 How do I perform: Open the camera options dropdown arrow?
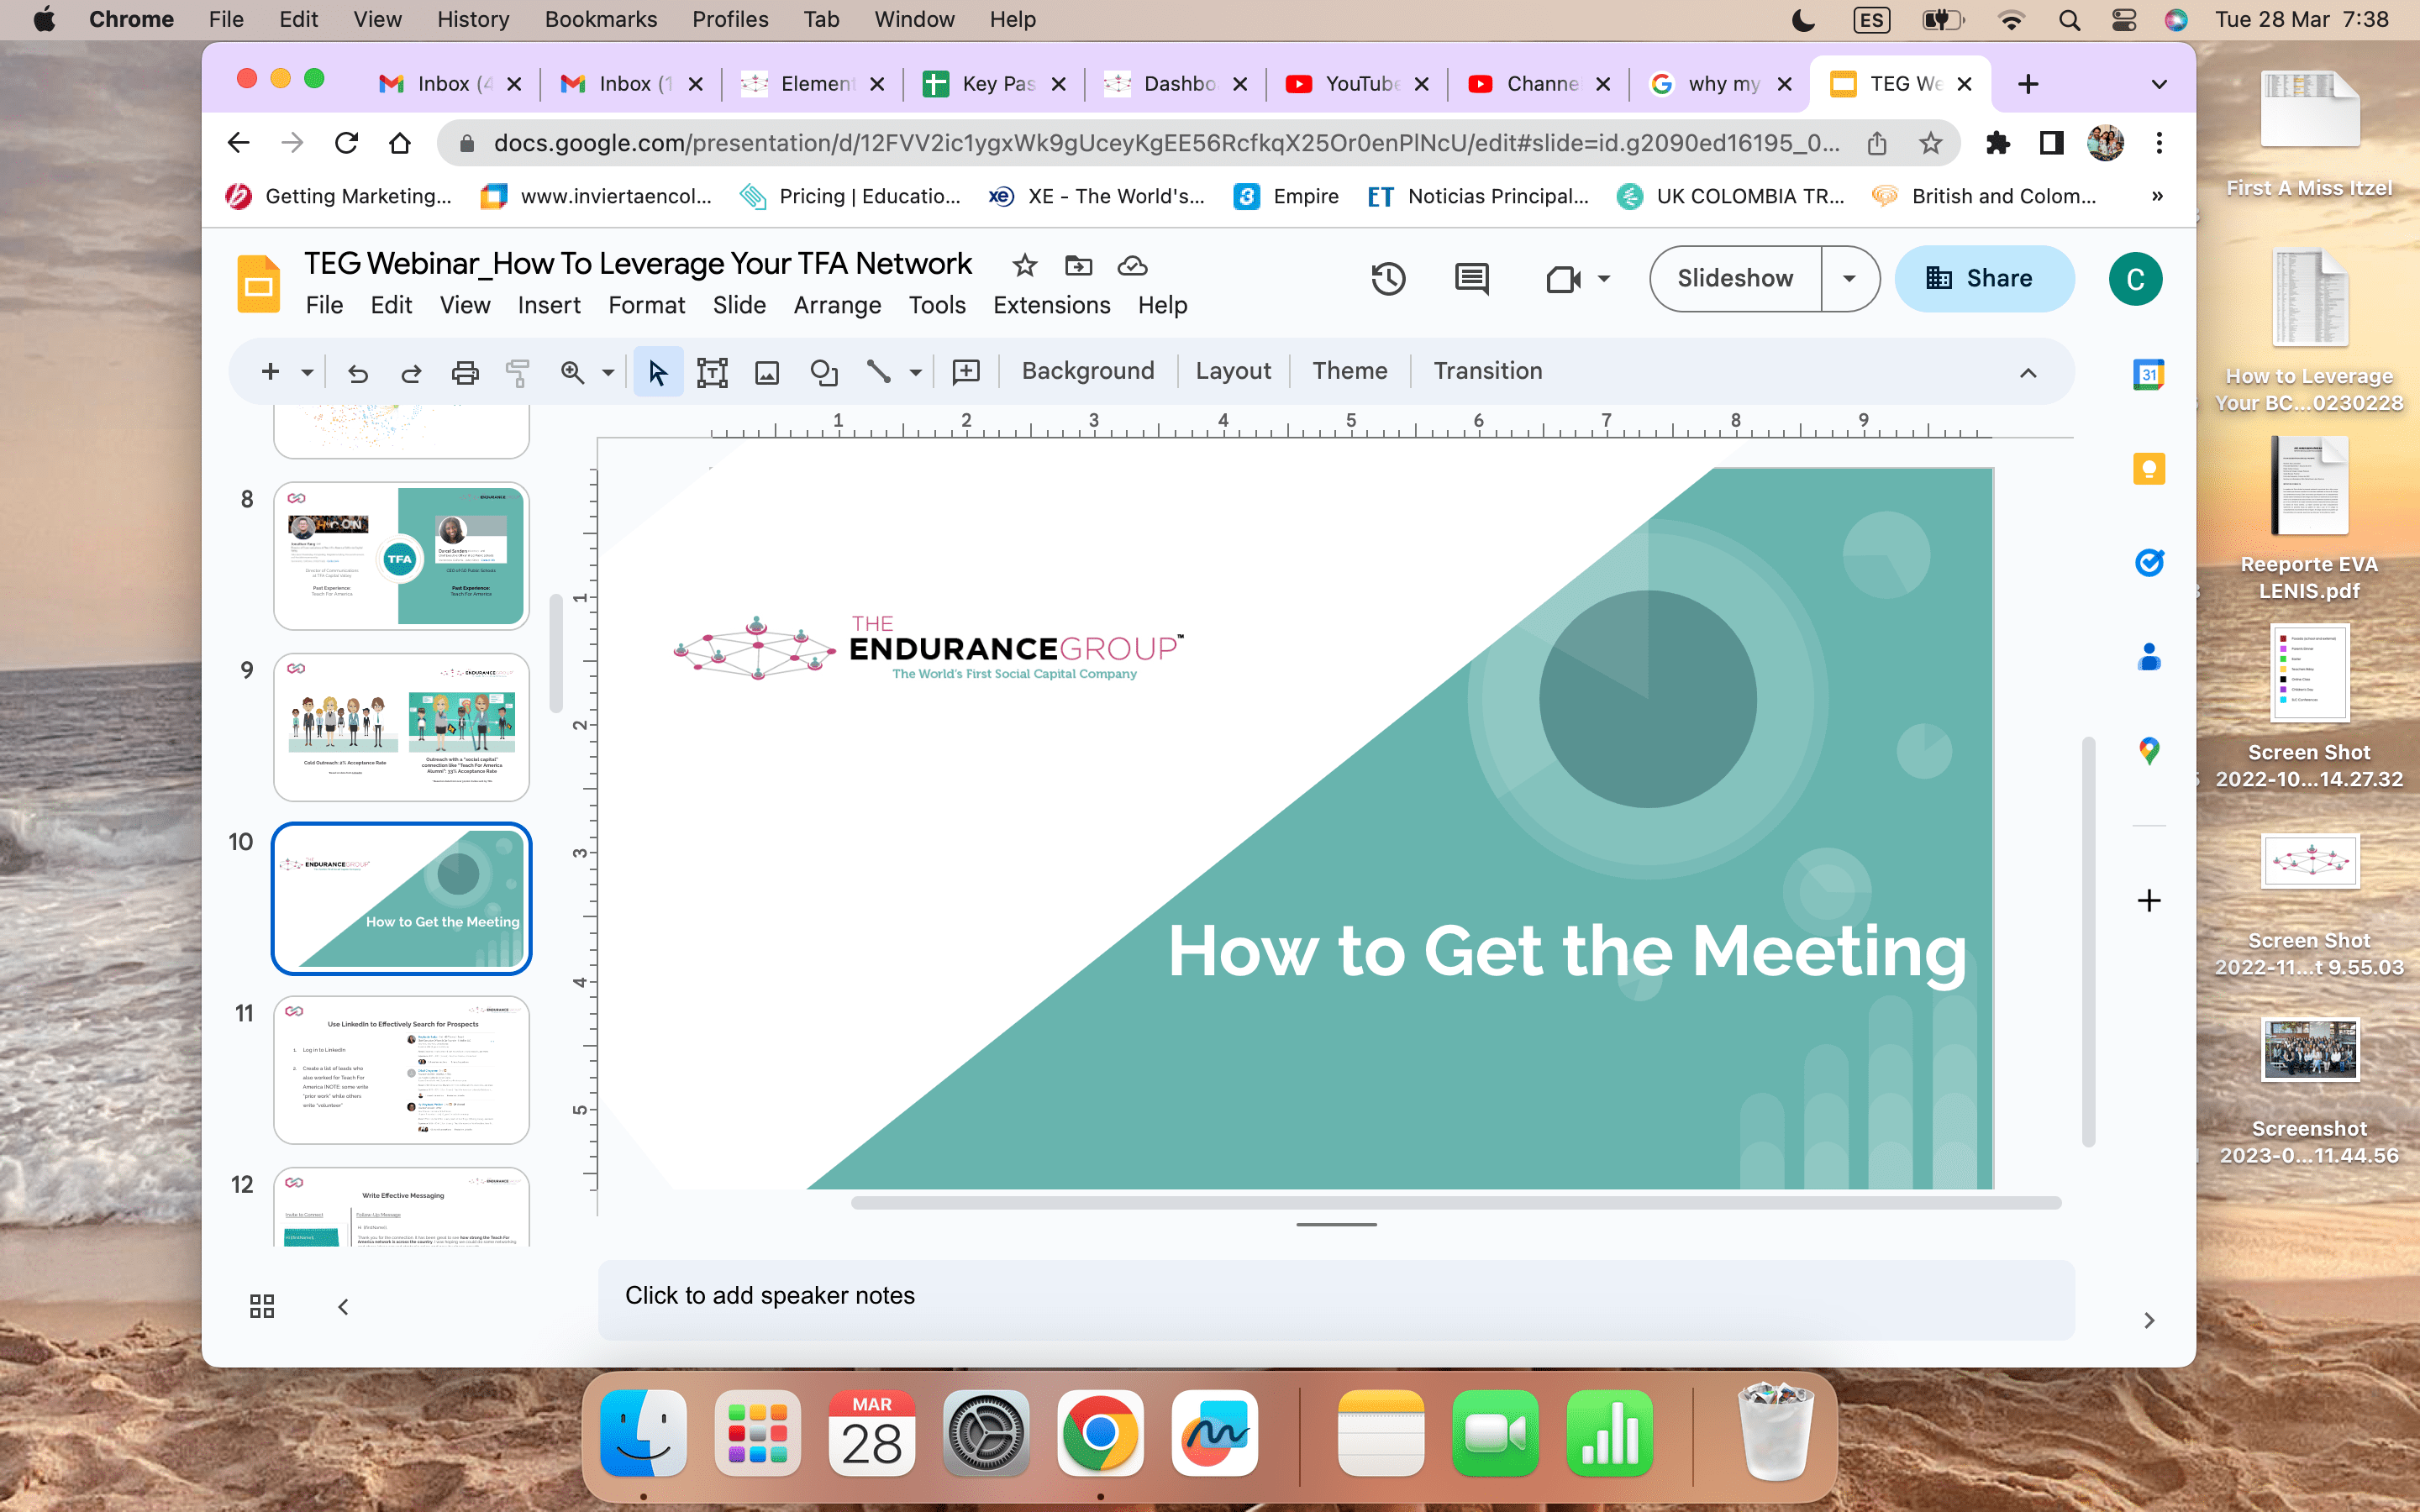[1604, 278]
